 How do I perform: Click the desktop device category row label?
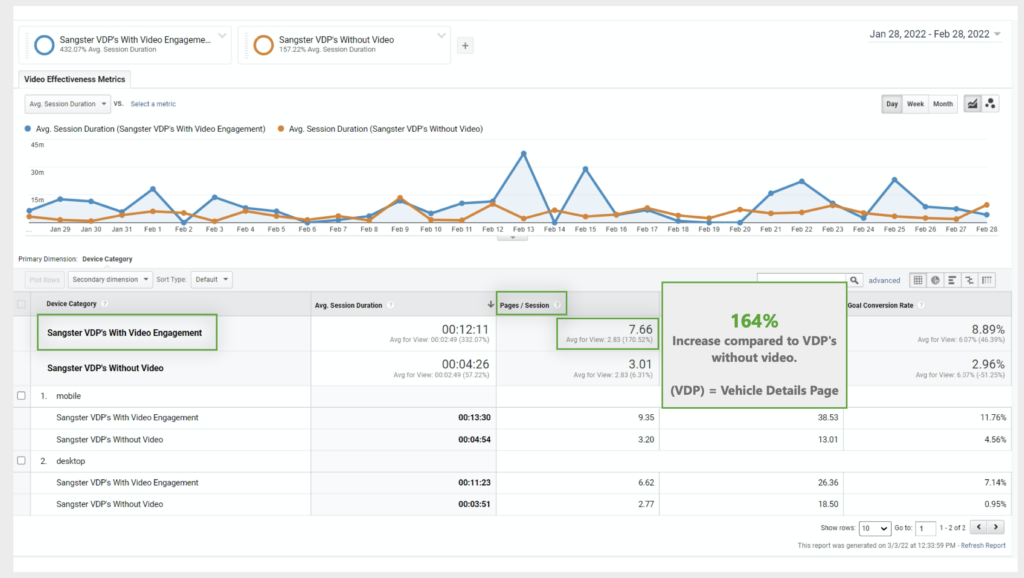[71, 460]
